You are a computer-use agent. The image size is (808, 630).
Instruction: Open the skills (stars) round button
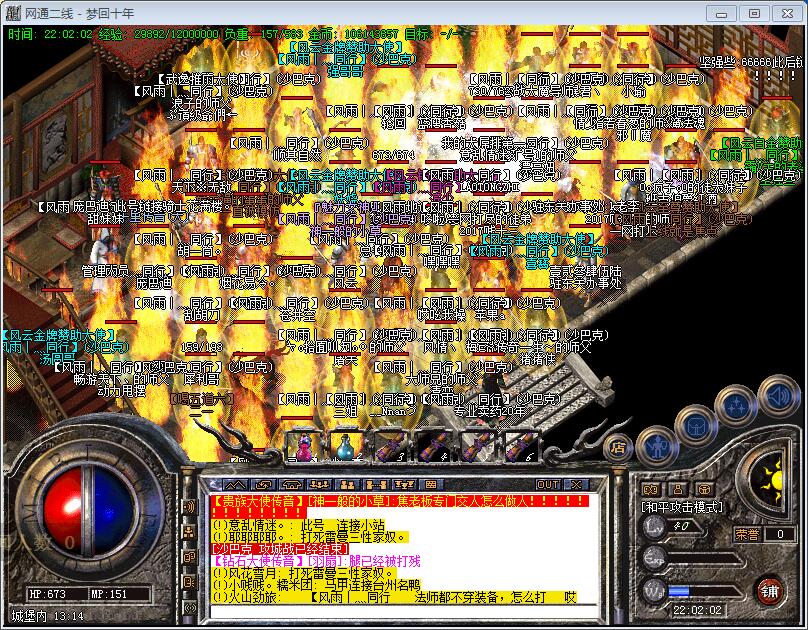pos(735,407)
